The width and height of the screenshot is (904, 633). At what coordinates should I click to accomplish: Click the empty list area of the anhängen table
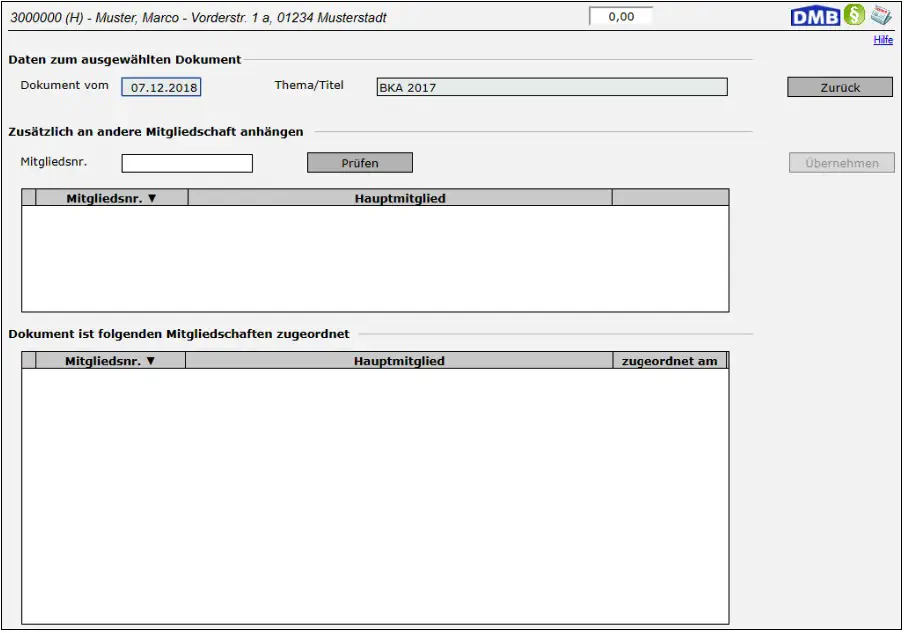tap(375, 258)
